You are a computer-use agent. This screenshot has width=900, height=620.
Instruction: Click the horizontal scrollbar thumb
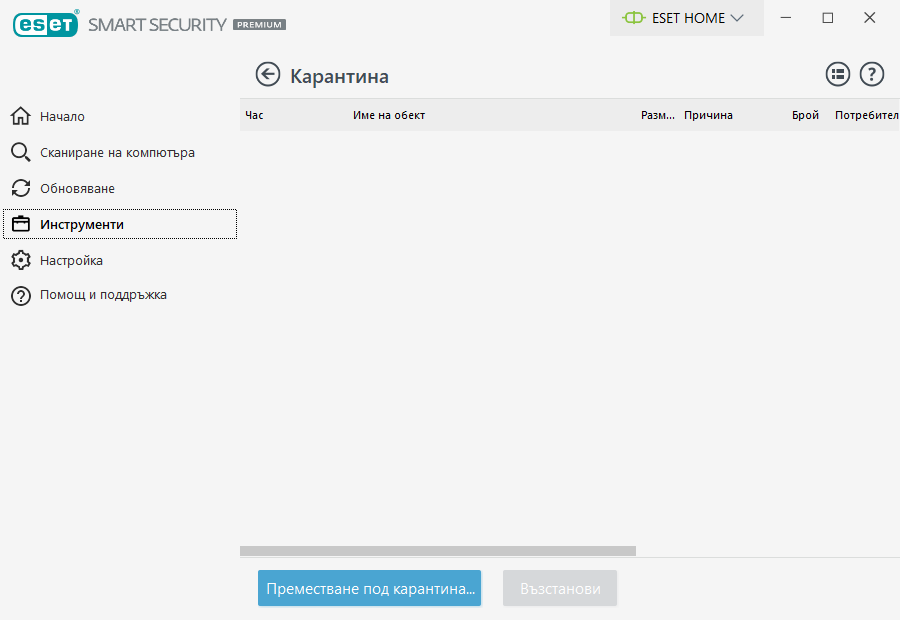pos(438,551)
